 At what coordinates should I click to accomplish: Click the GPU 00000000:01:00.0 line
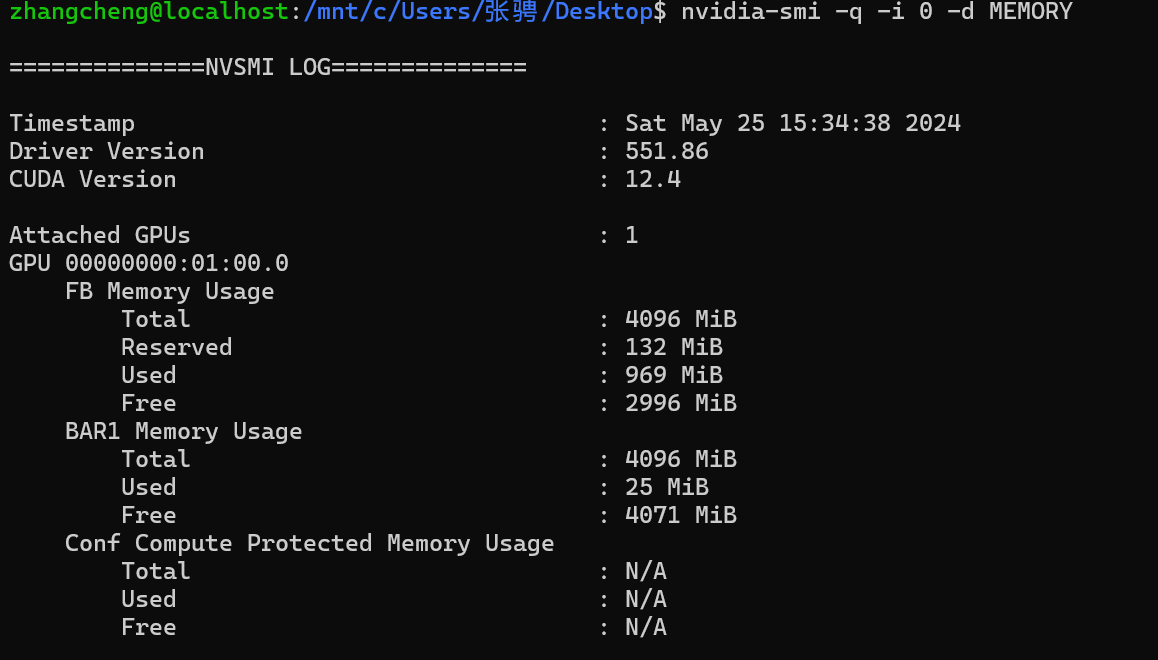149,264
